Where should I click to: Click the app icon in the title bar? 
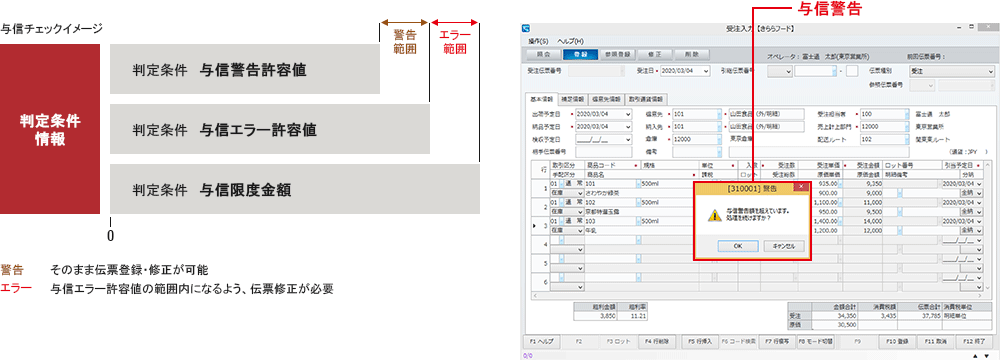(x=526, y=28)
